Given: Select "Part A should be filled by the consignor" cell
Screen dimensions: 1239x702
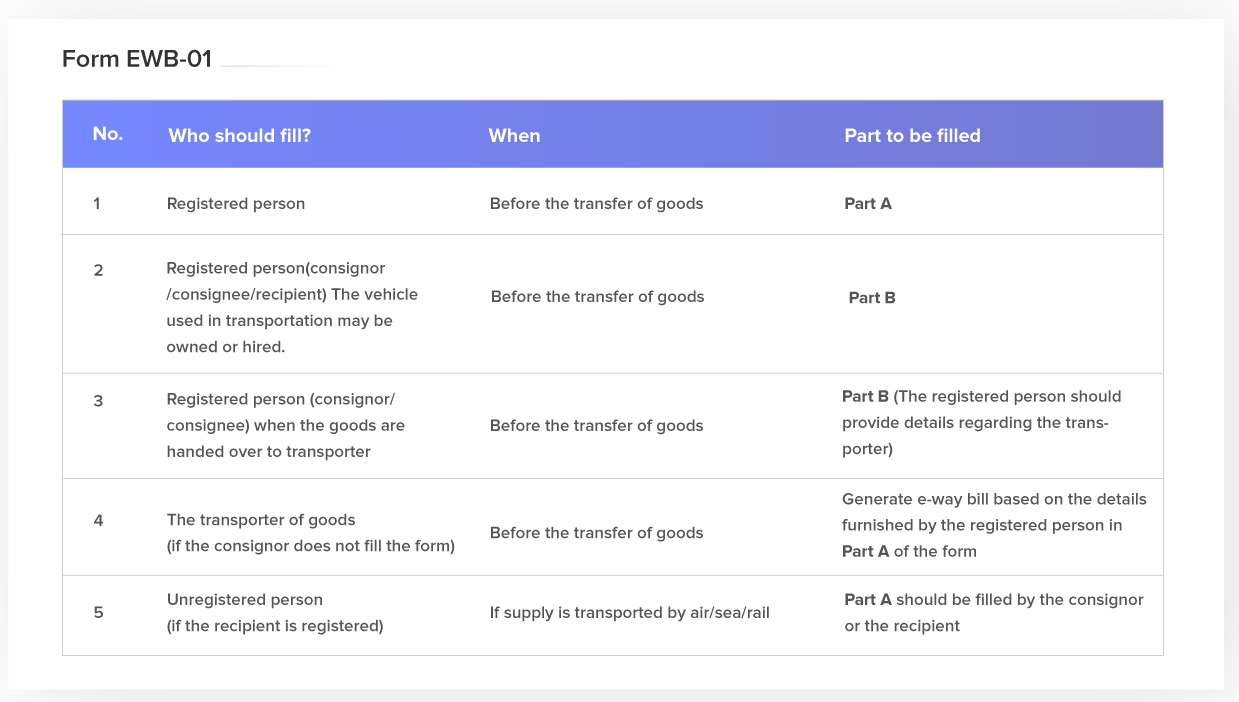Looking at the screenshot, I should [993, 613].
